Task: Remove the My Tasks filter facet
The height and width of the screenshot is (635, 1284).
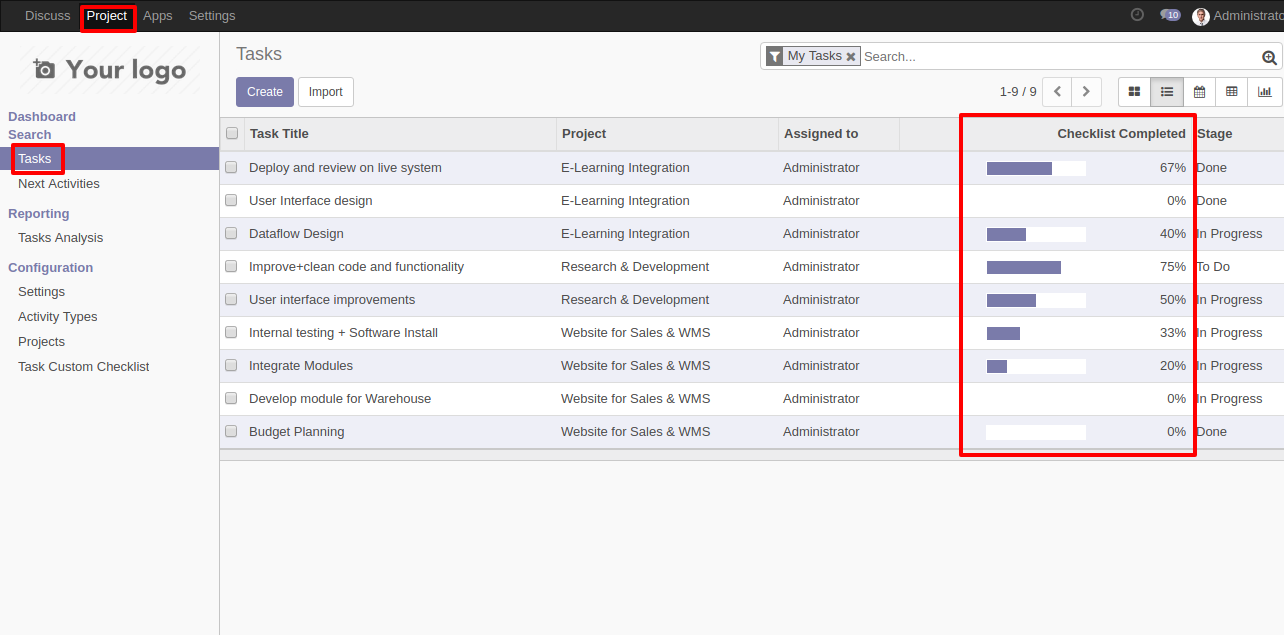Action: coord(851,57)
